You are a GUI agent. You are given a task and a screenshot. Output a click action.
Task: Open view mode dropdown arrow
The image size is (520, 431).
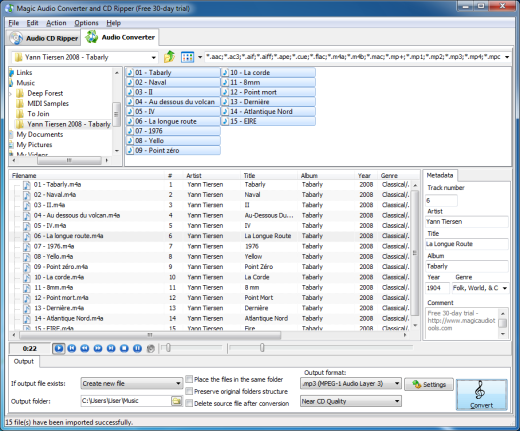(200, 57)
